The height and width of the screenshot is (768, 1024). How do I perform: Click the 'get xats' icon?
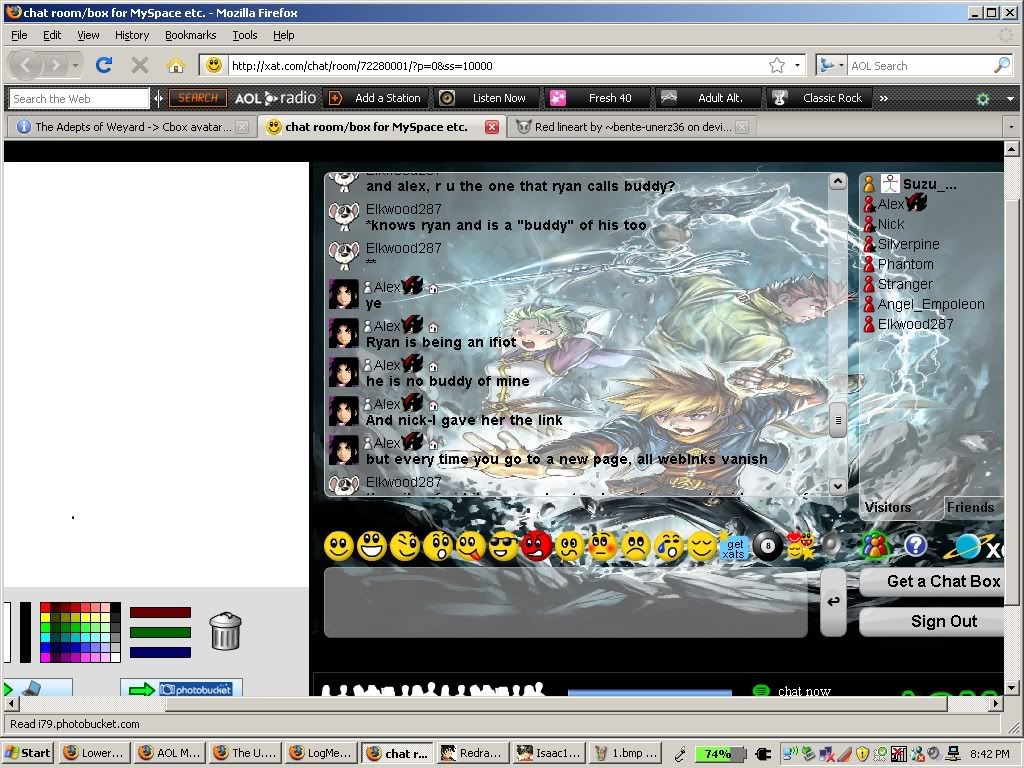point(734,546)
